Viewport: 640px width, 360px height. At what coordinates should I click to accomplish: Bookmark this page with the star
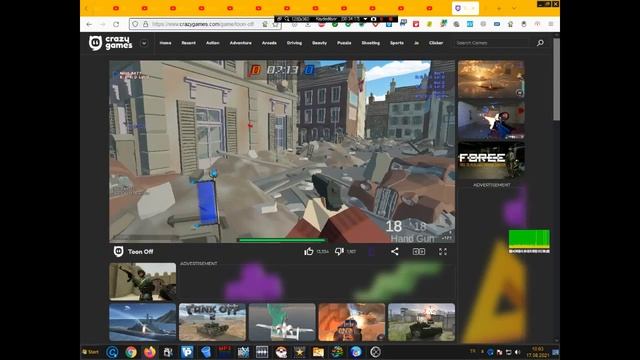tap(275, 24)
